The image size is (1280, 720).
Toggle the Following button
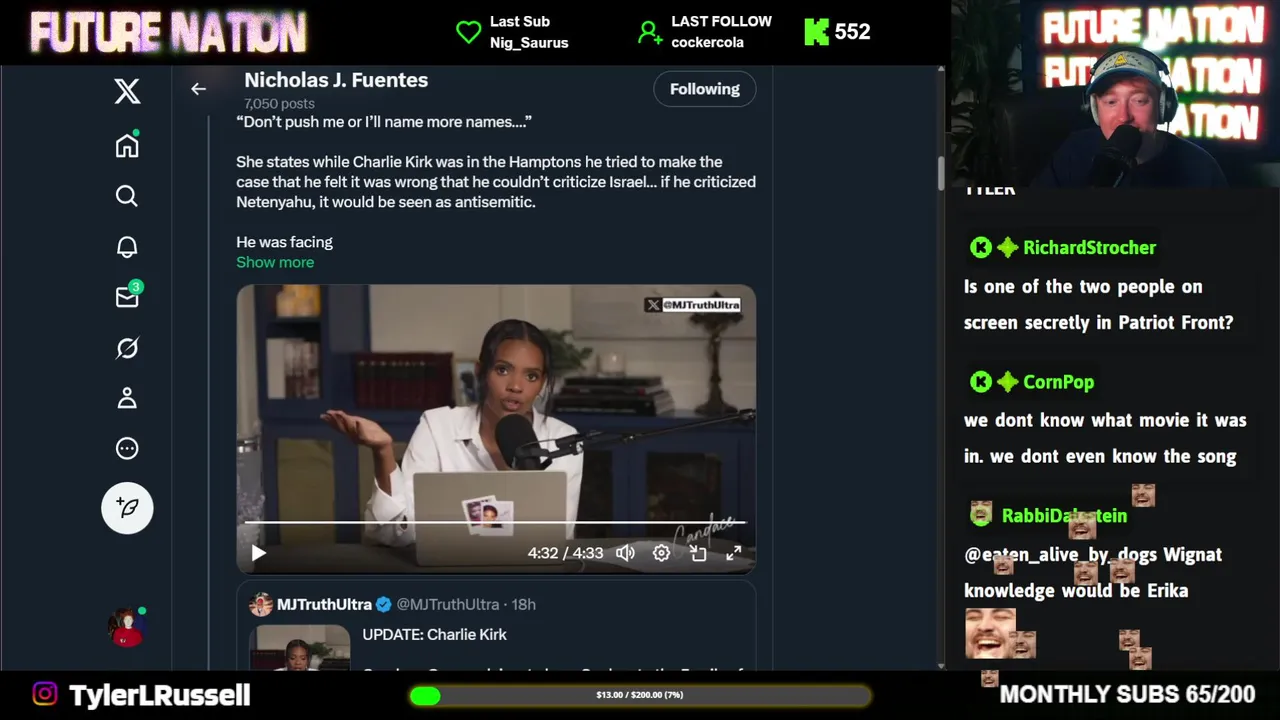[x=705, y=89]
